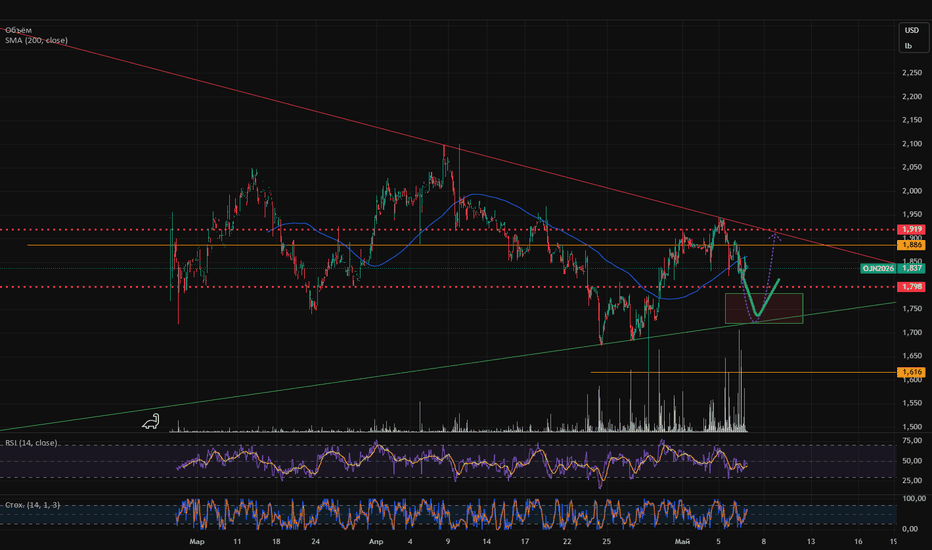The width and height of the screenshot is (932, 550).
Task: Click the orange 1,886 price level label
Action: pos(911,245)
